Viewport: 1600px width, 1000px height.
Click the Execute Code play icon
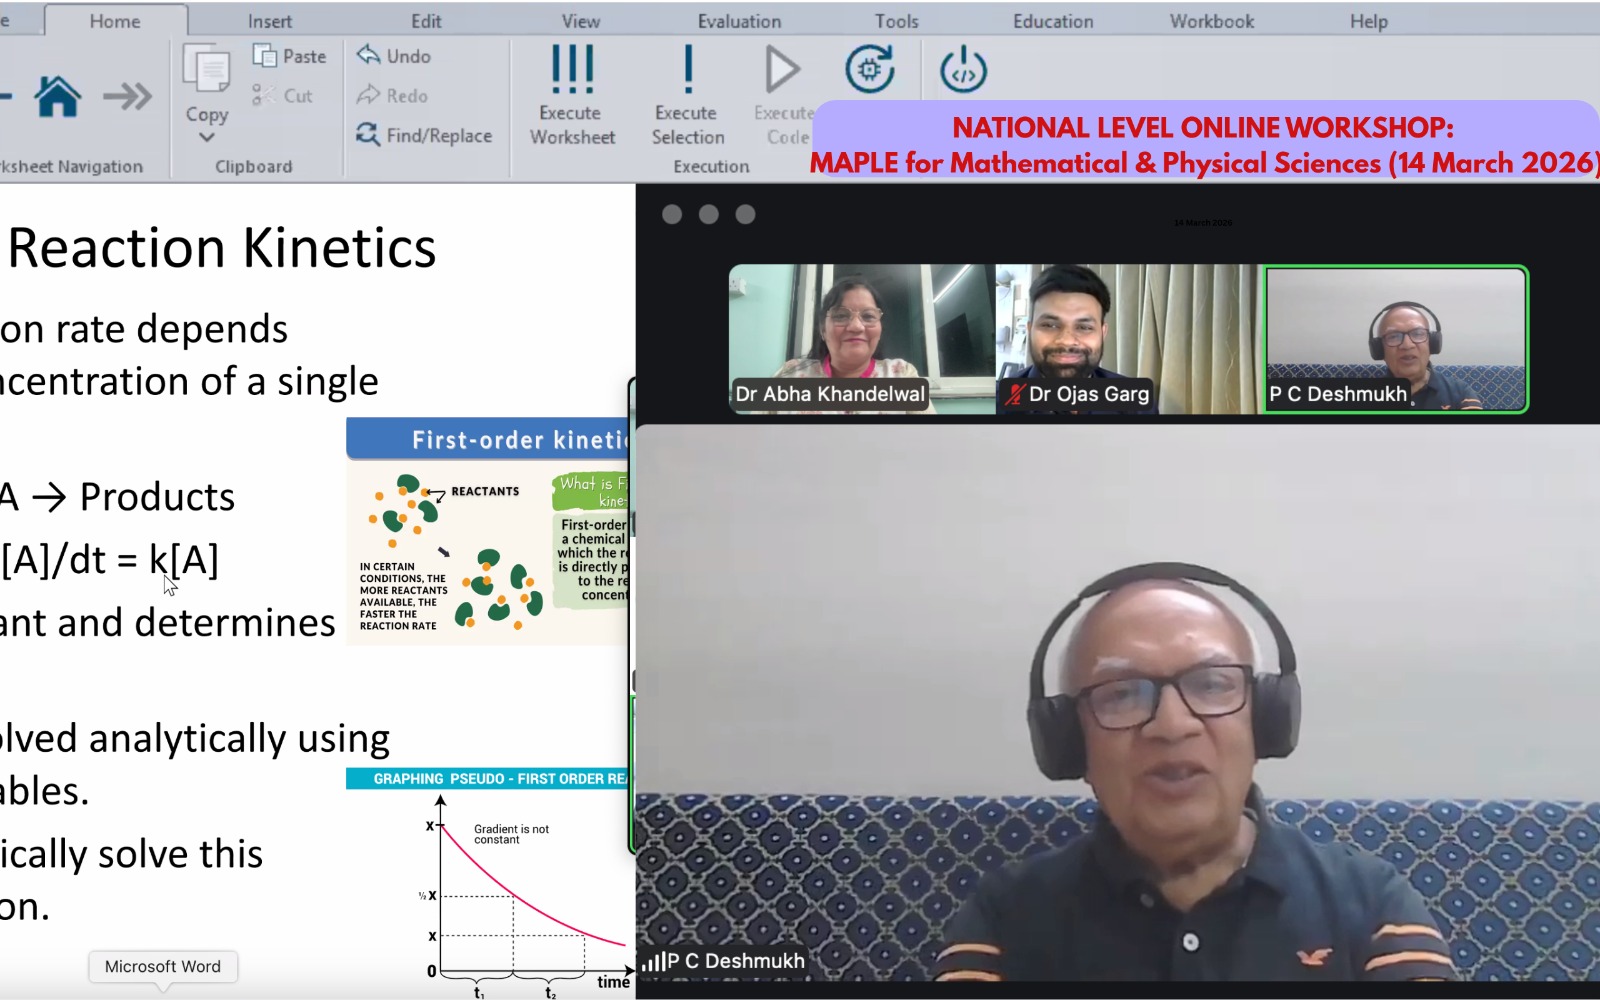782,70
